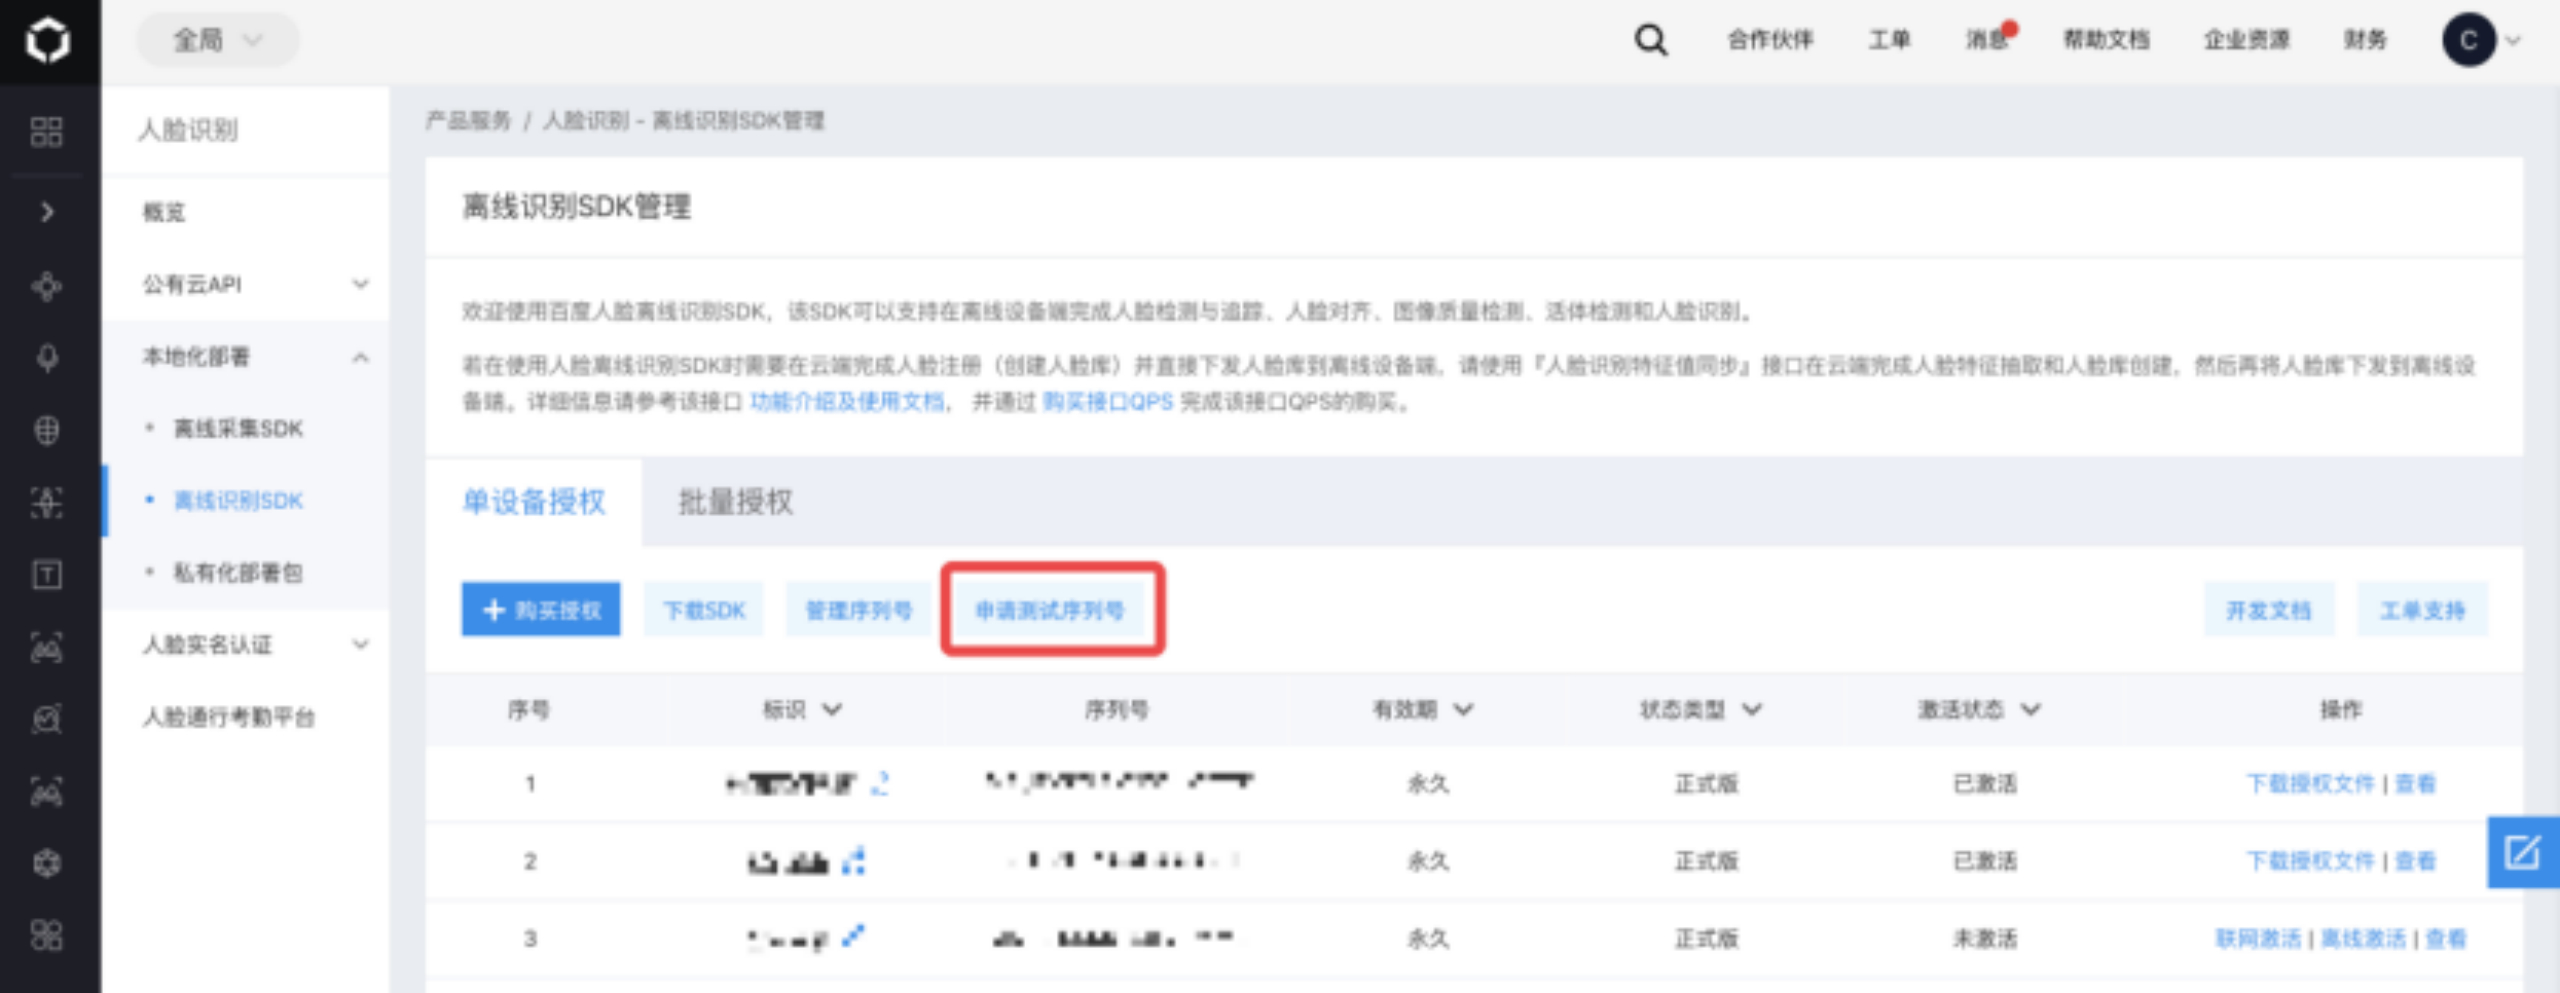This screenshot has height=993, width=2560.
Task: Click the 购买授权 button
Action: (x=541, y=609)
